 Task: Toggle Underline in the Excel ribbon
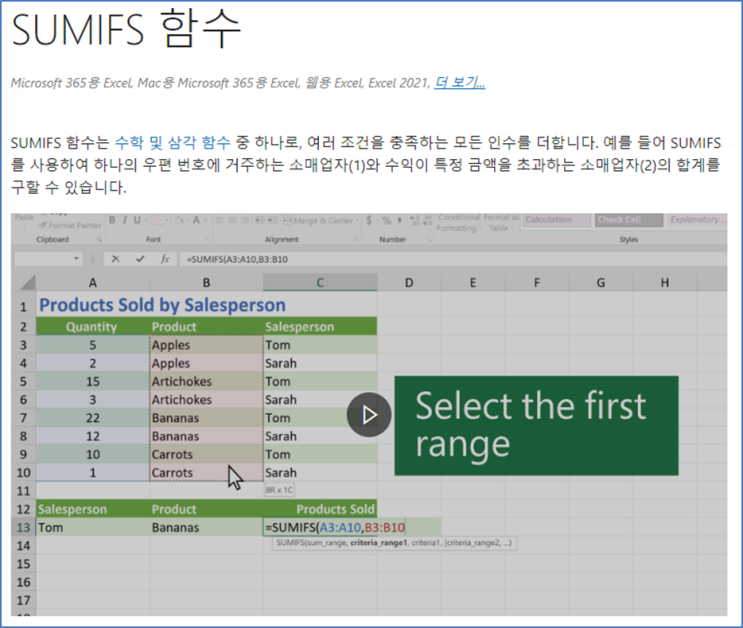137,220
